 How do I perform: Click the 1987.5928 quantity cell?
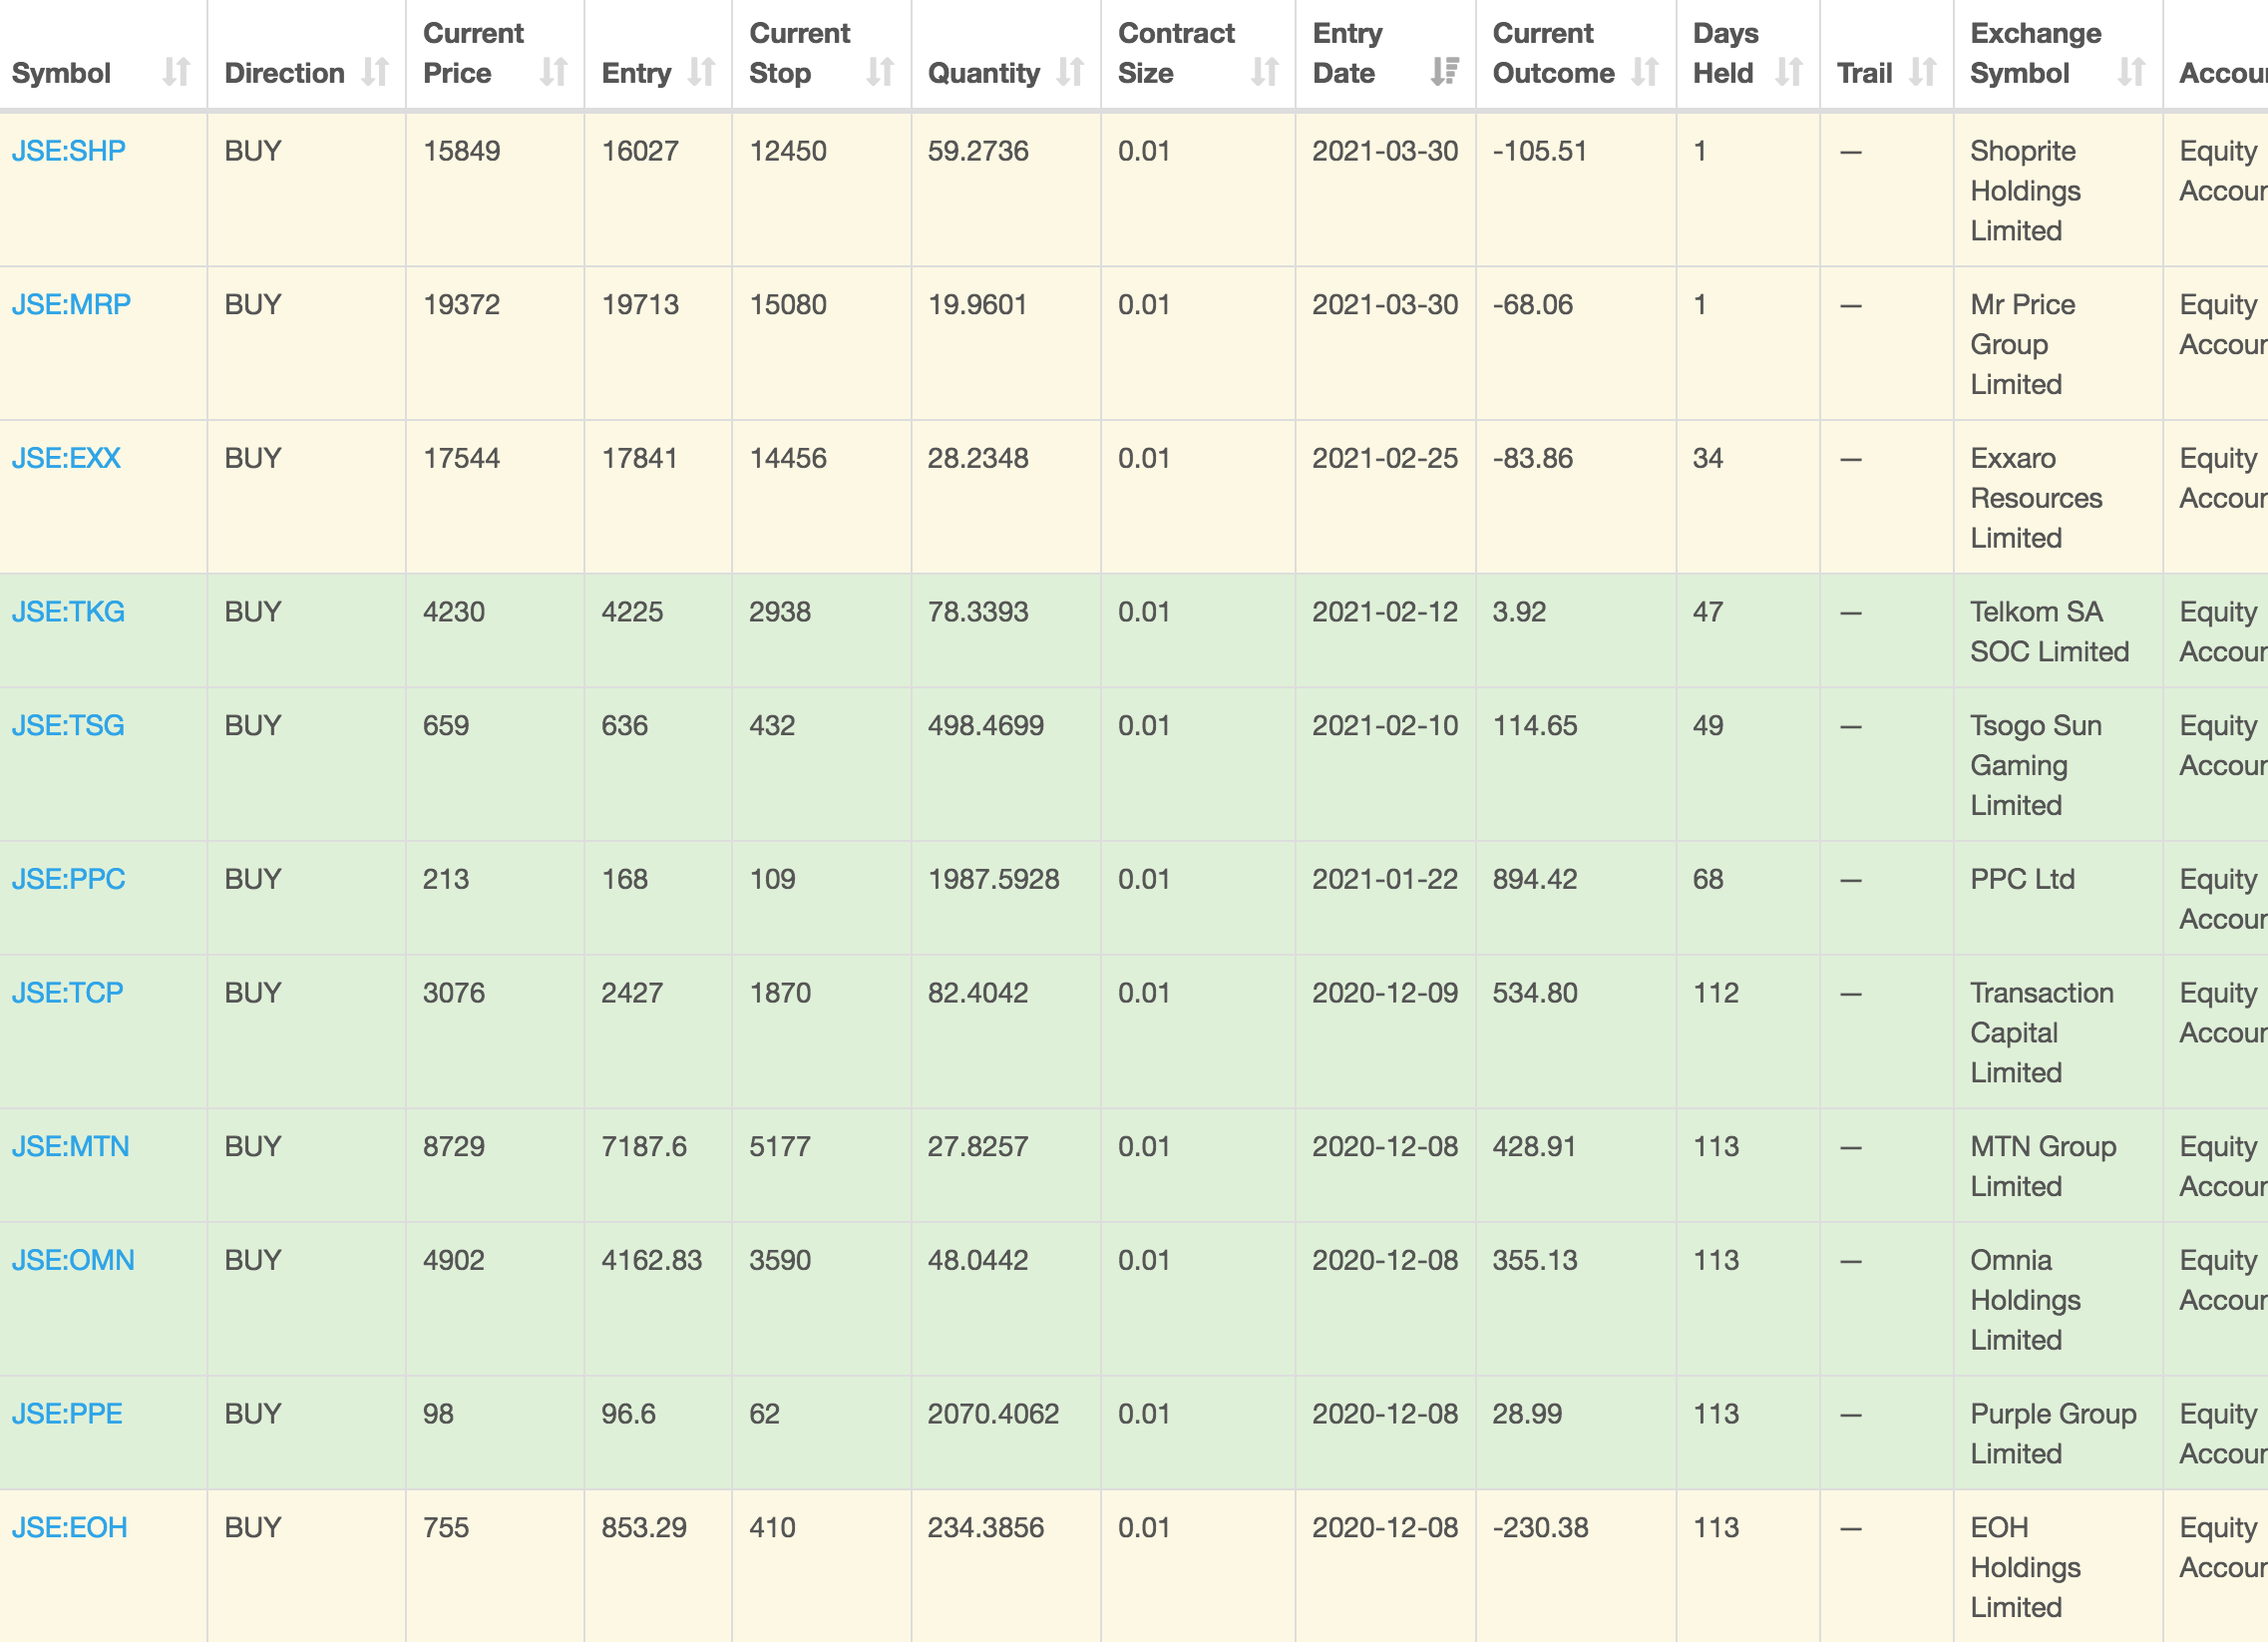(1006, 898)
